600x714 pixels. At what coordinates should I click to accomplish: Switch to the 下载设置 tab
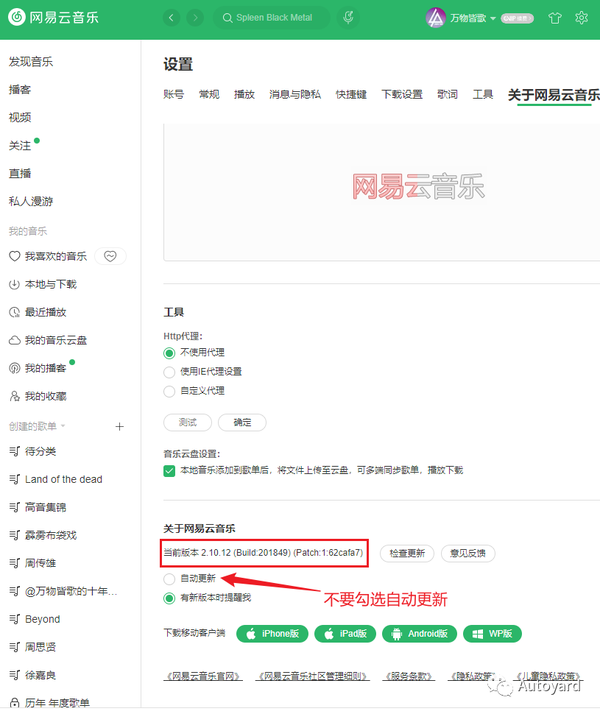pos(402,94)
